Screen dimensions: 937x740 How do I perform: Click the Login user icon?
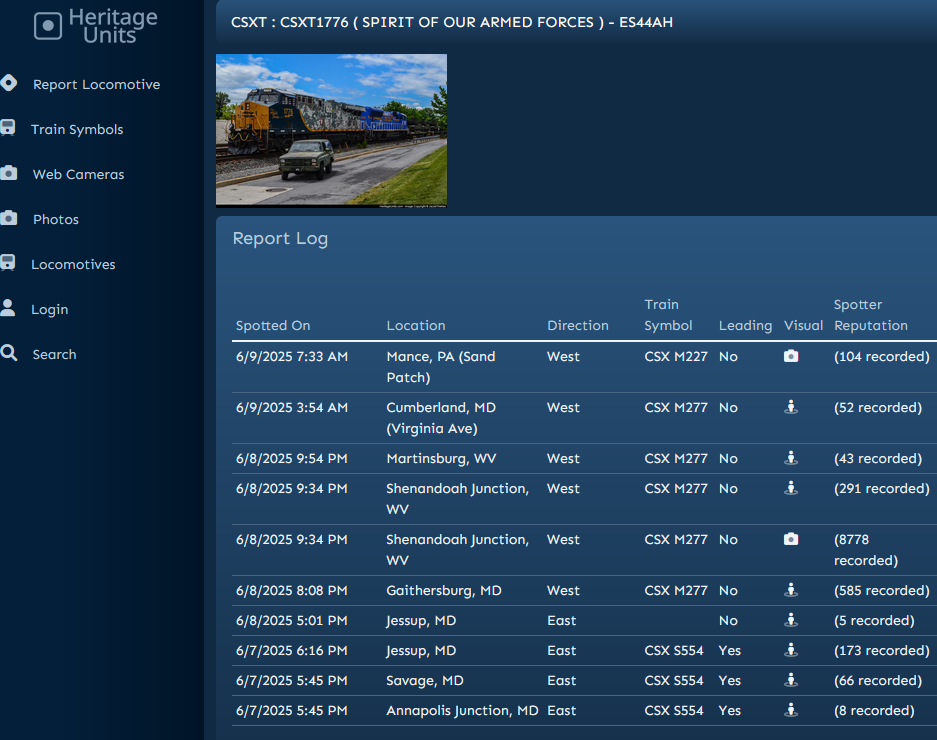pyautogui.click(x=8, y=307)
